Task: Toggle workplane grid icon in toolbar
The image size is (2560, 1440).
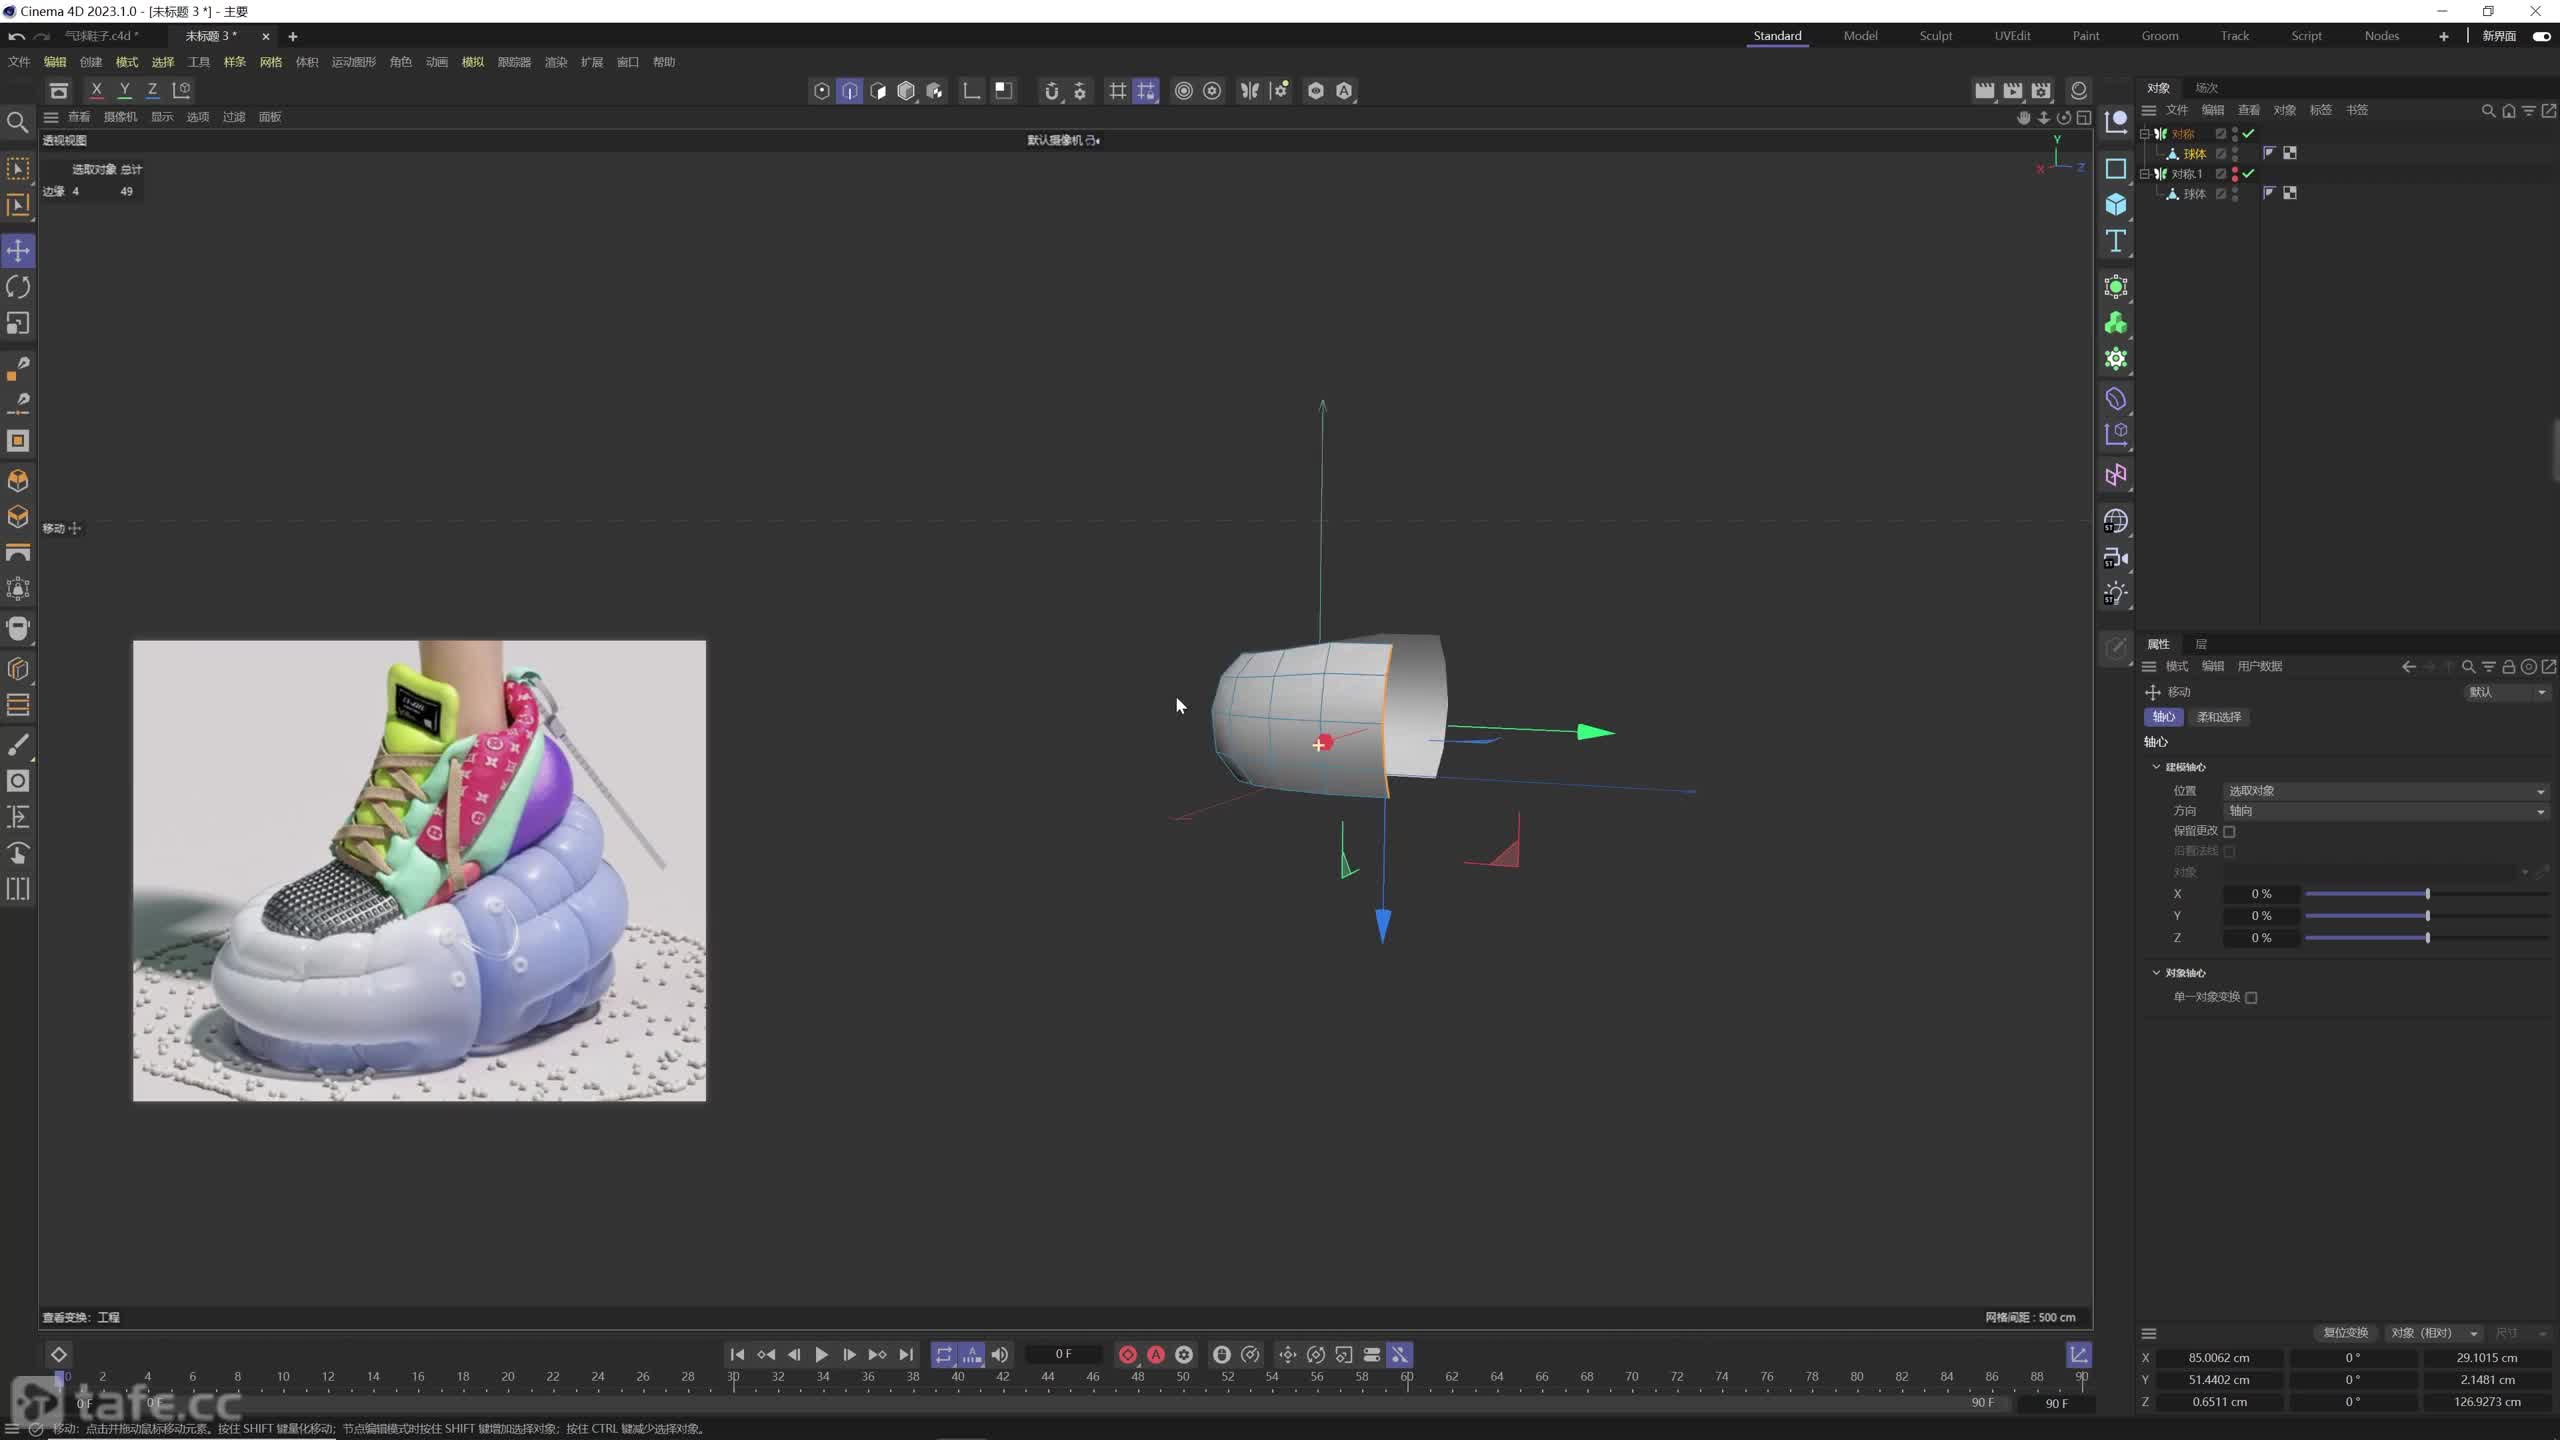Action: point(1117,91)
